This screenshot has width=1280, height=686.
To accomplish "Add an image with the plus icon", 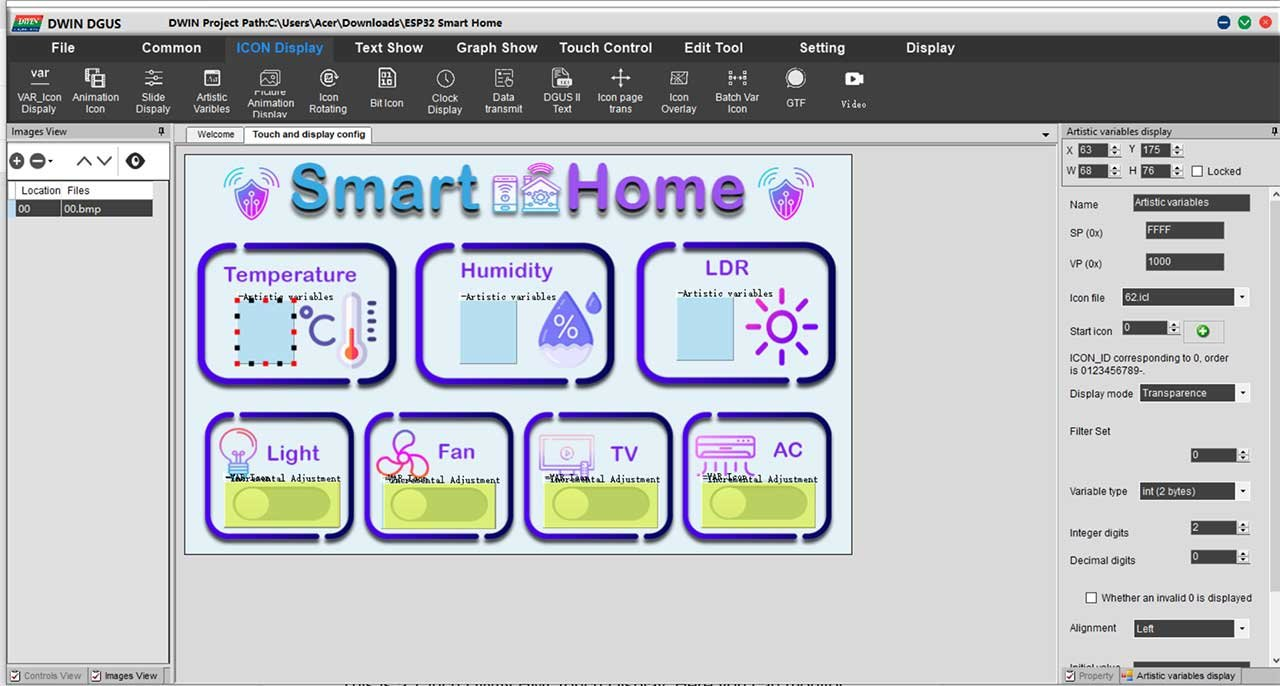I will 17,161.
